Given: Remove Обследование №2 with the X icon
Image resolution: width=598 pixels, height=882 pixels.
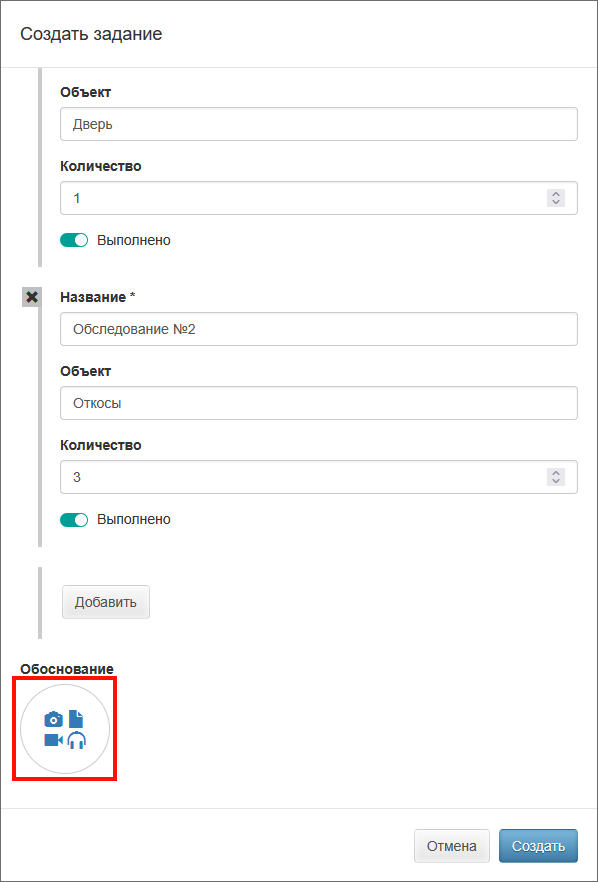Looking at the screenshot, I should [x=32, y=297].
